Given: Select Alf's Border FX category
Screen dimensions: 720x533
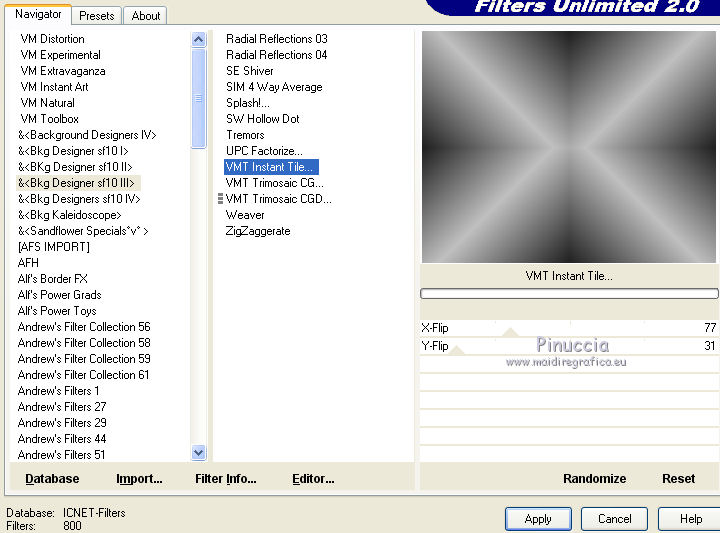Looking at the screenshot, I should point(52,279).
